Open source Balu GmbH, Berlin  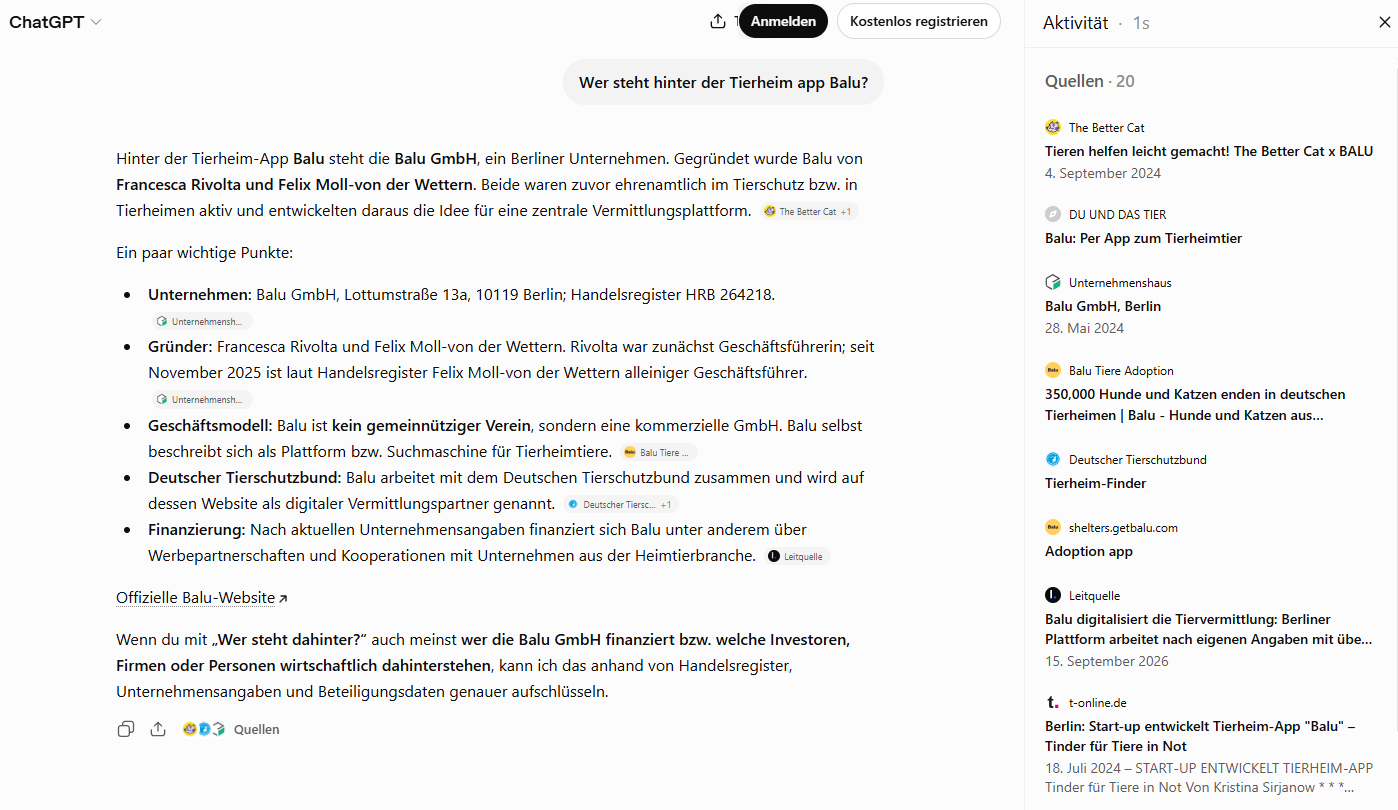click(1103, 306)
